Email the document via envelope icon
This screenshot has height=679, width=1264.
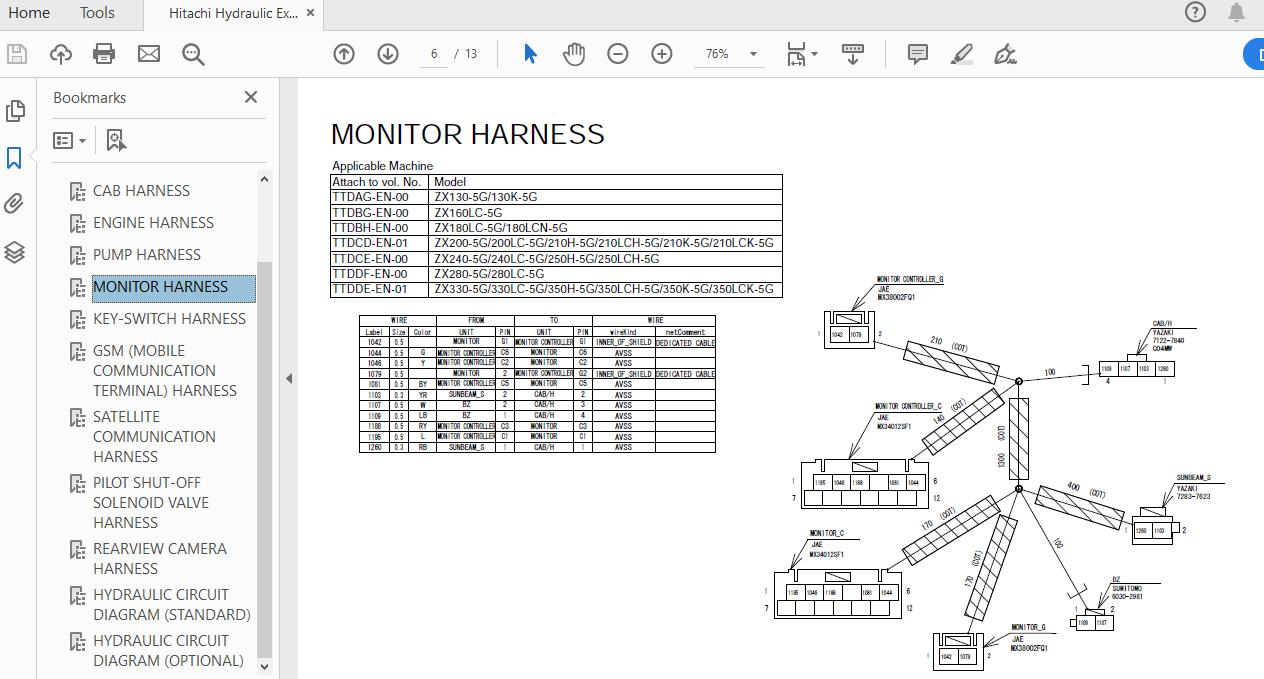(149, 54)
